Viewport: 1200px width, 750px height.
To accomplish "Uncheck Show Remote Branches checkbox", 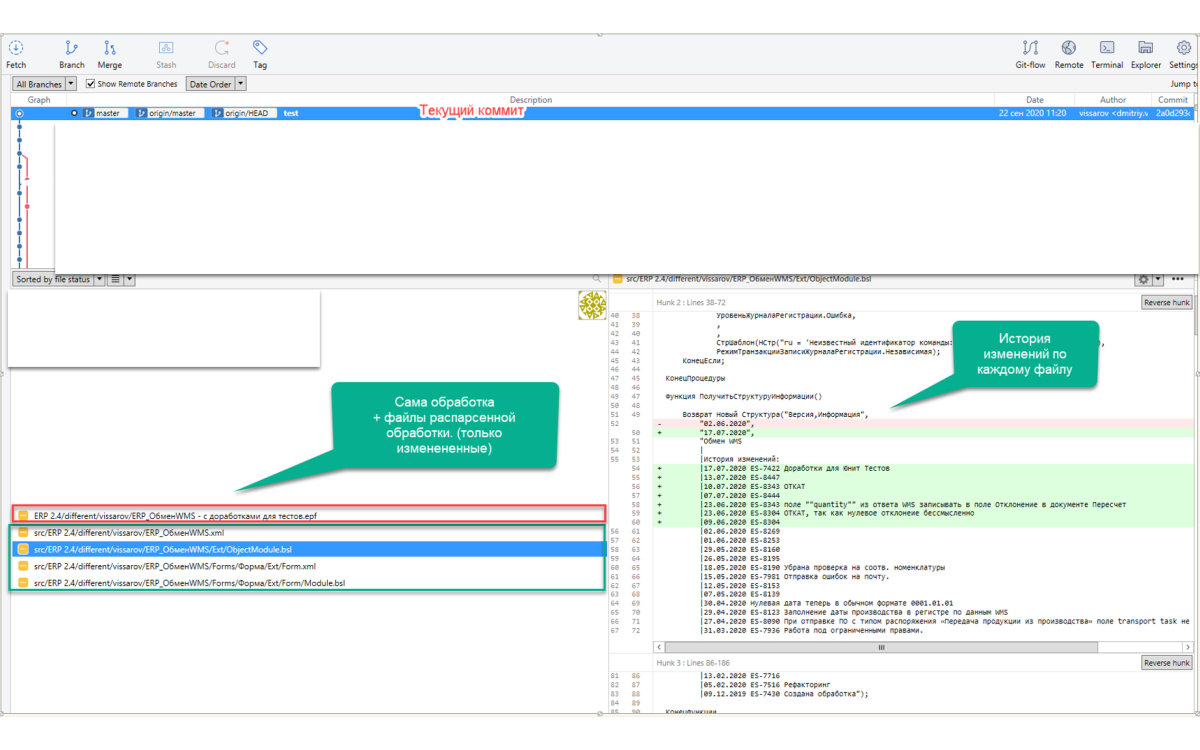I will pos(91,84).
